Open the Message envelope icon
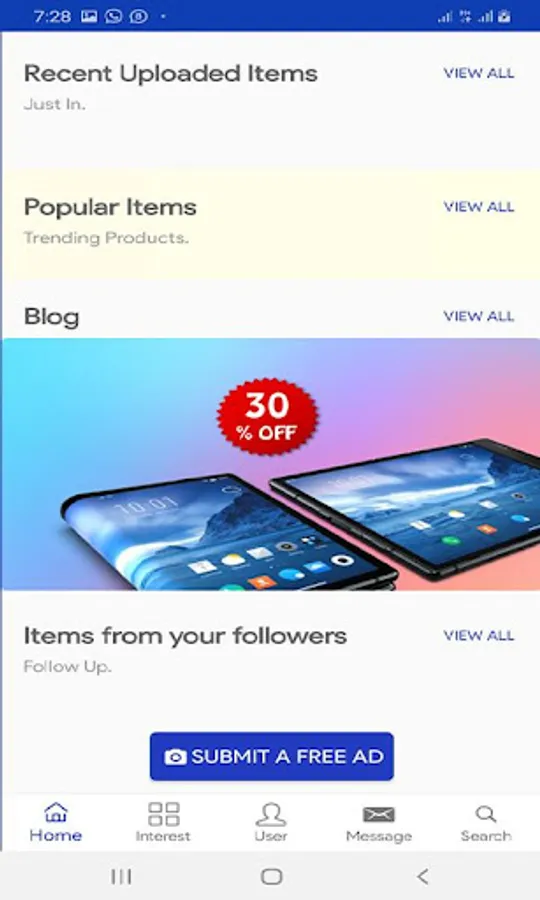 379,814
